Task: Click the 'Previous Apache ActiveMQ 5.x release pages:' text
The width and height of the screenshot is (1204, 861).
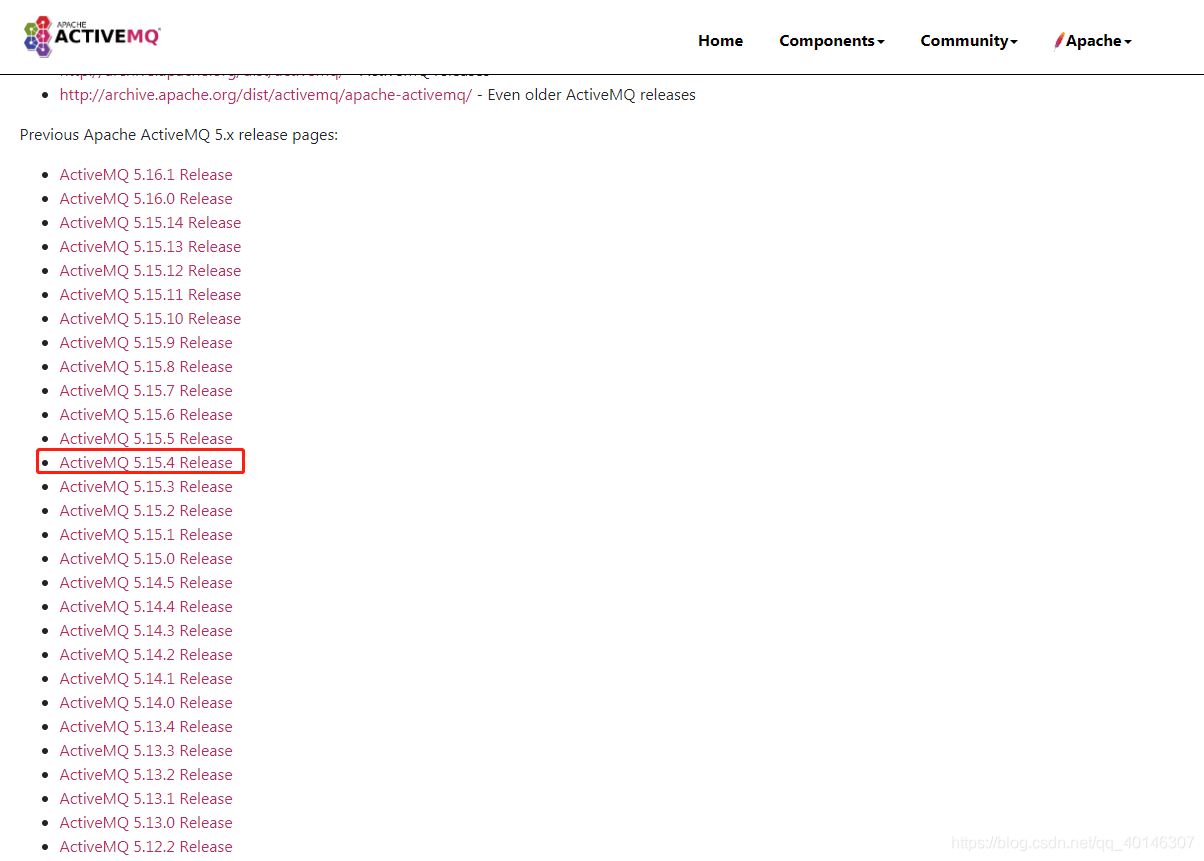Action: [179, 135]
